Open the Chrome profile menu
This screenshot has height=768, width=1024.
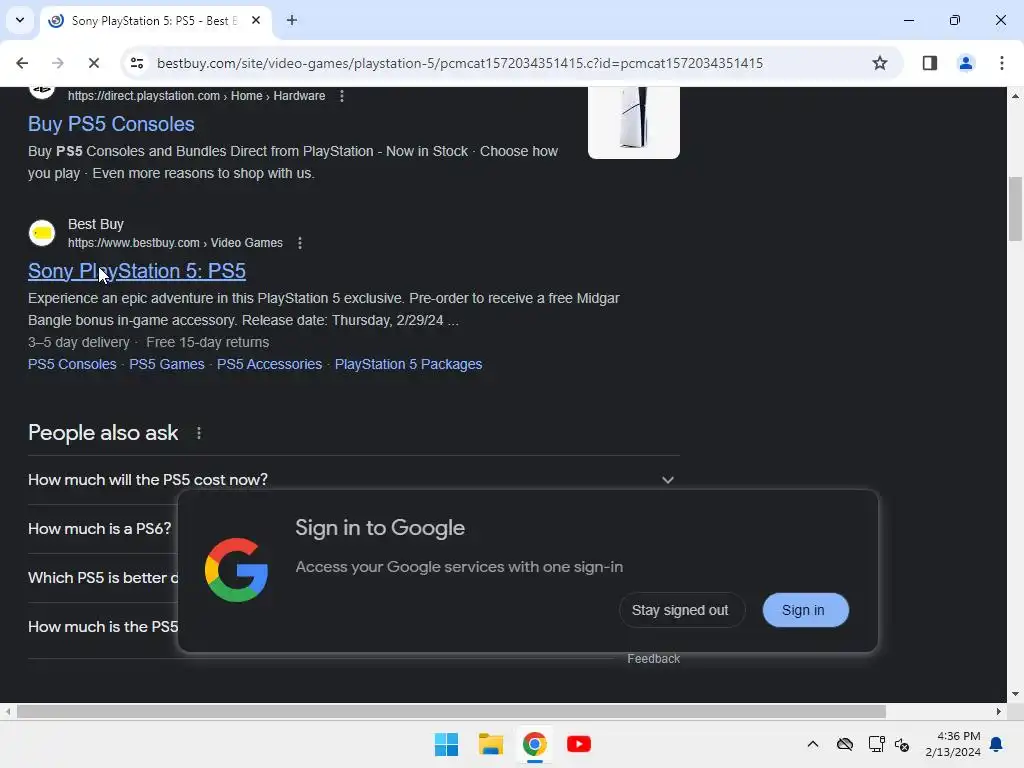tap(965, 63)
